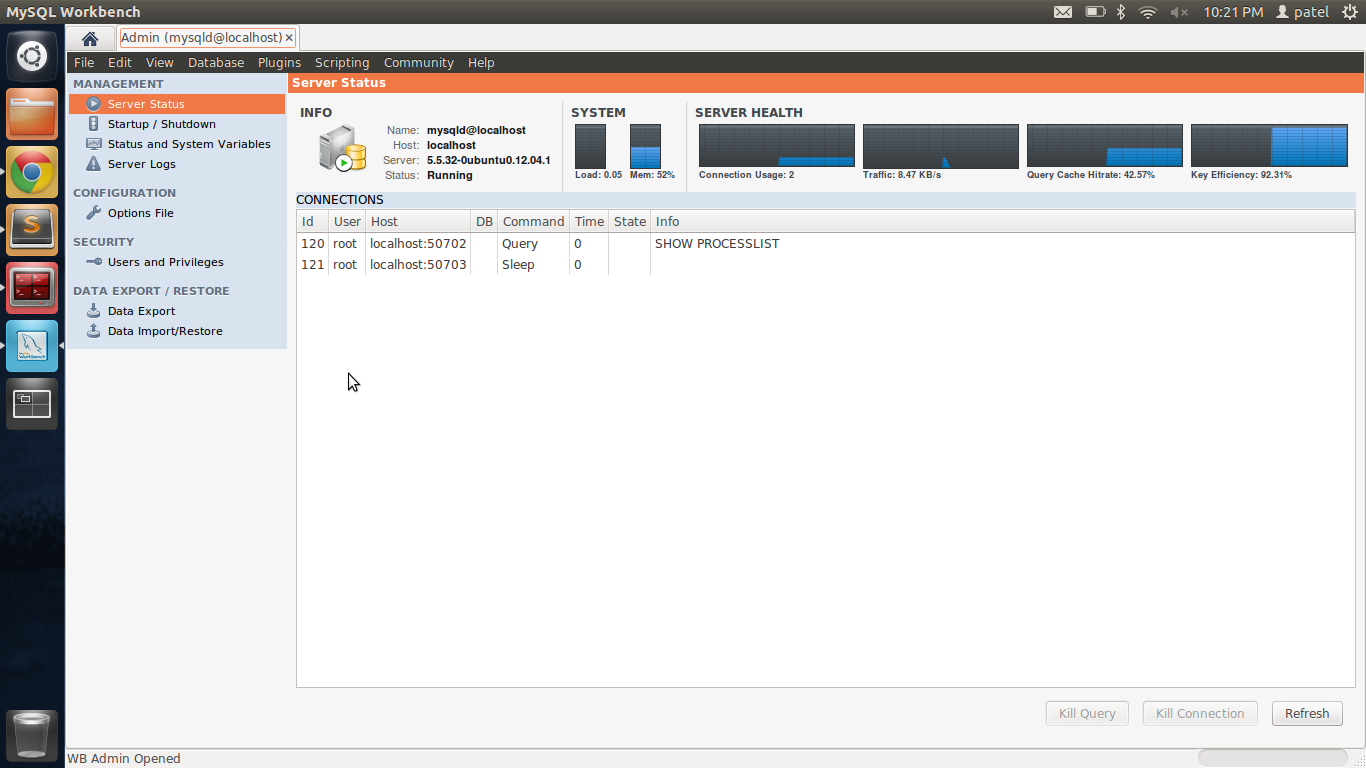Open the Trash in the dock
The height and width of the screenshot is (768, 1366).
click(32, 735)
